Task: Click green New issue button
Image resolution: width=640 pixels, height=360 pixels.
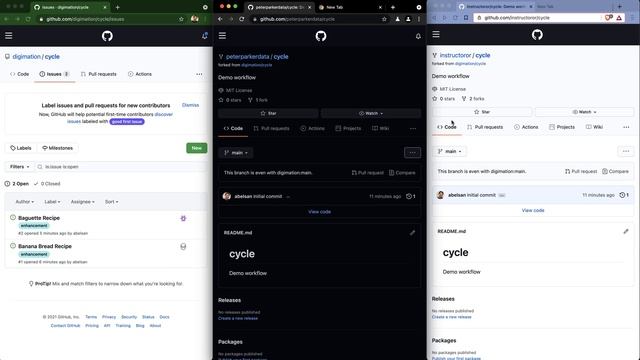Action: pyautogui.click(x=197, y=148)
